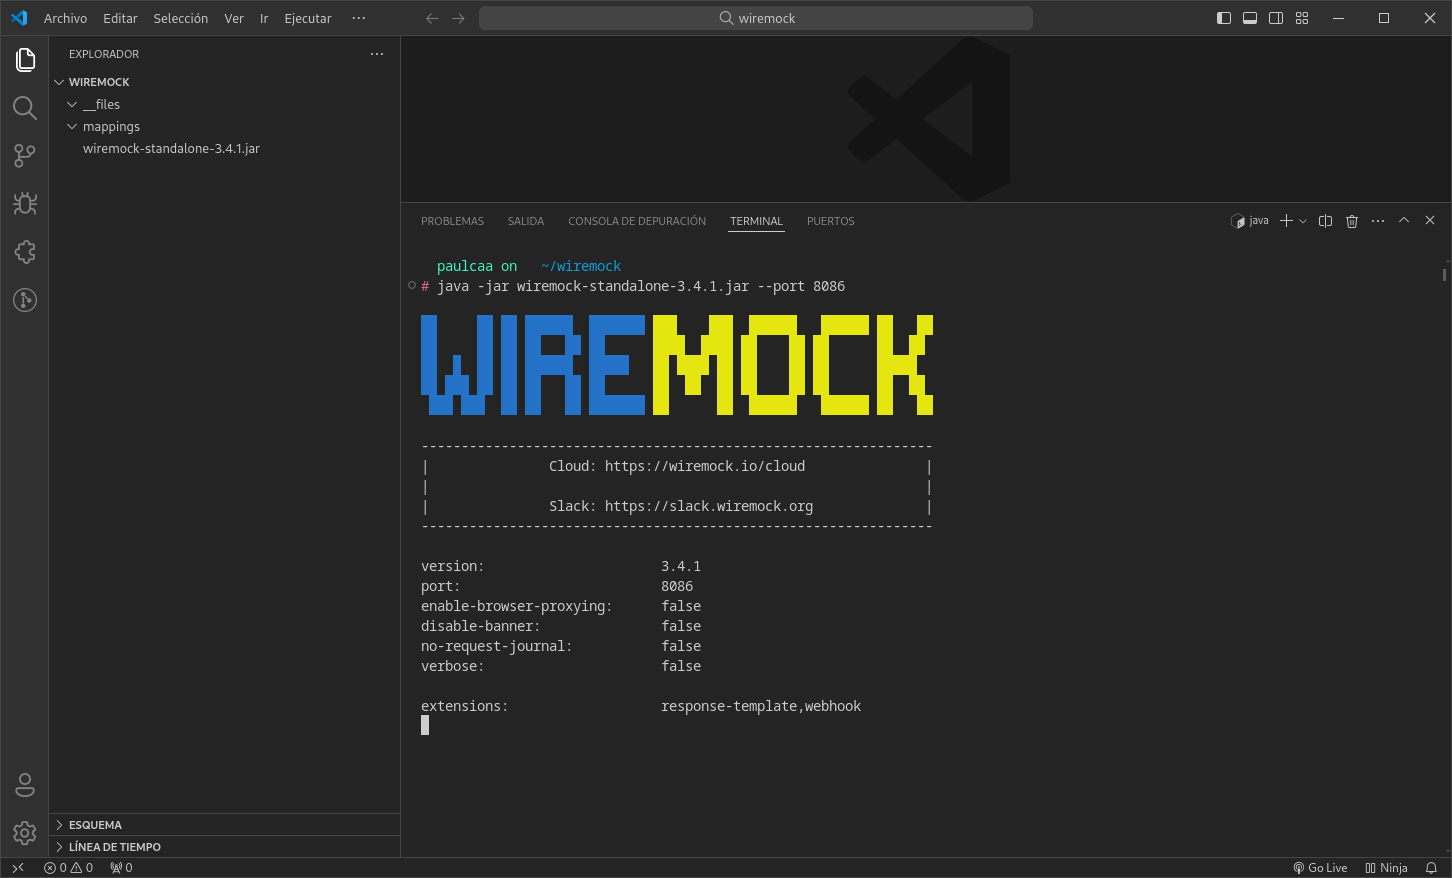The image size is (1452, 878).
Task: Select wiremock-standalone-3.4.1.jar in the explorer
Action: pyautogui.click(x=171, y=148)
